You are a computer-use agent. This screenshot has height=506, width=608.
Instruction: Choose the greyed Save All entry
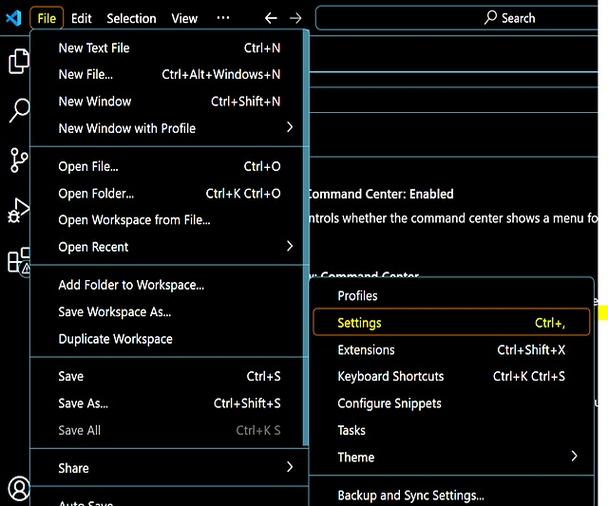point(169,430)
